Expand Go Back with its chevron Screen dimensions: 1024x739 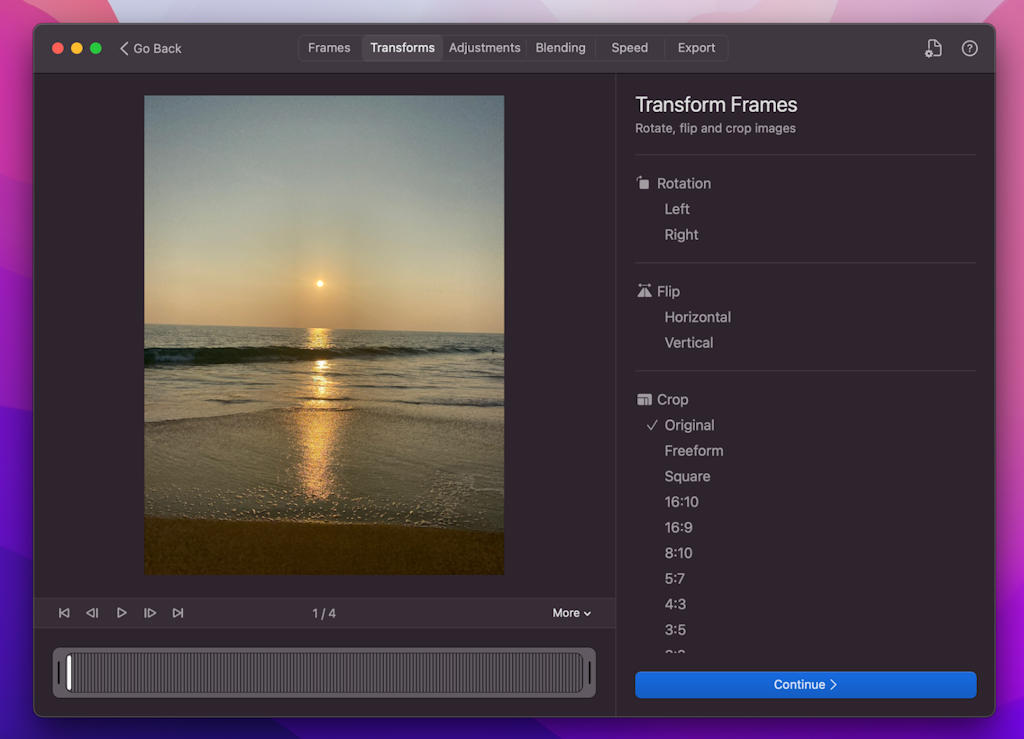click(x=124, y=47)
